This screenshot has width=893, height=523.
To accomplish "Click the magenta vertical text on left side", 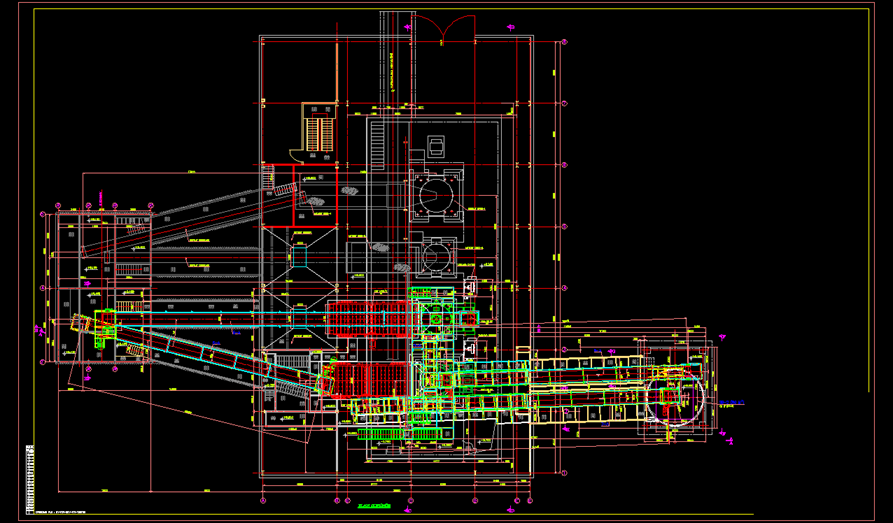I will [x=37, y=330].
